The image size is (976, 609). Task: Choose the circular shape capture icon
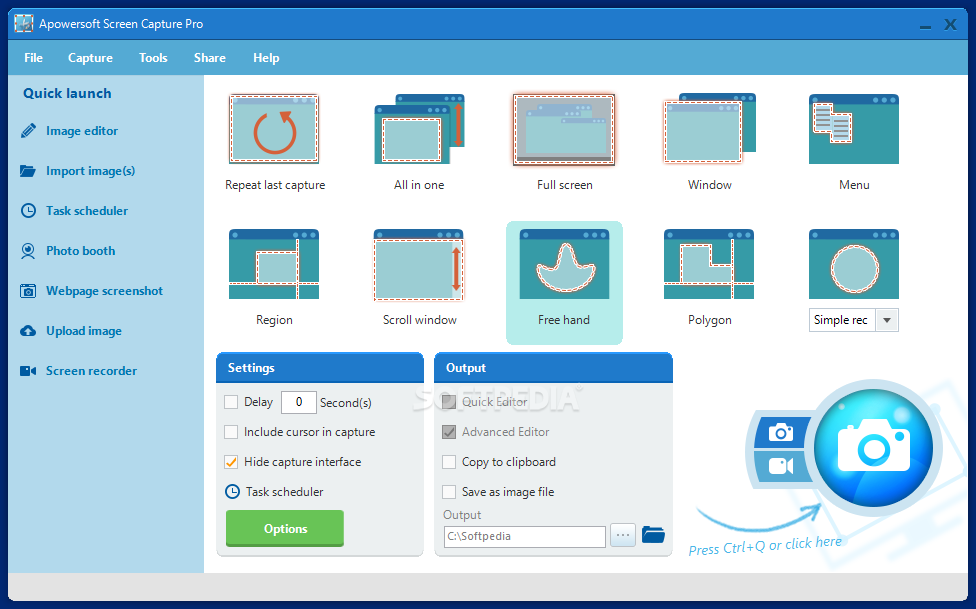click(x=853, y=265)
